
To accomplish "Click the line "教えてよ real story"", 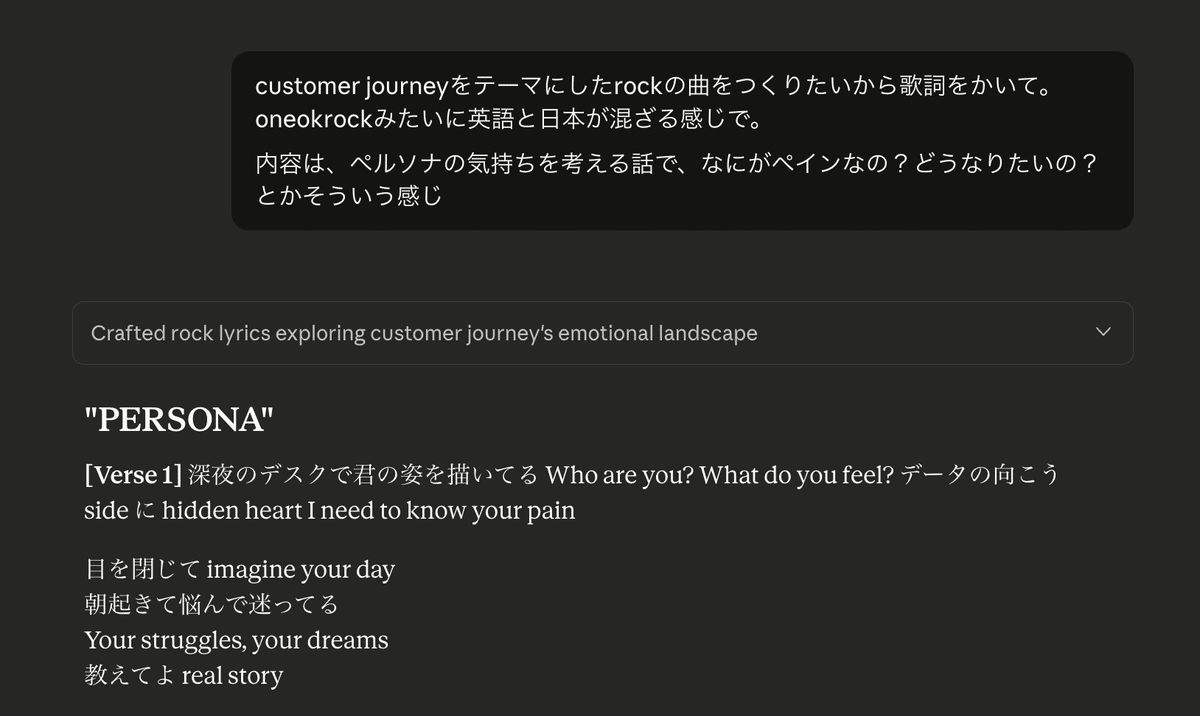I will (182, 675).
